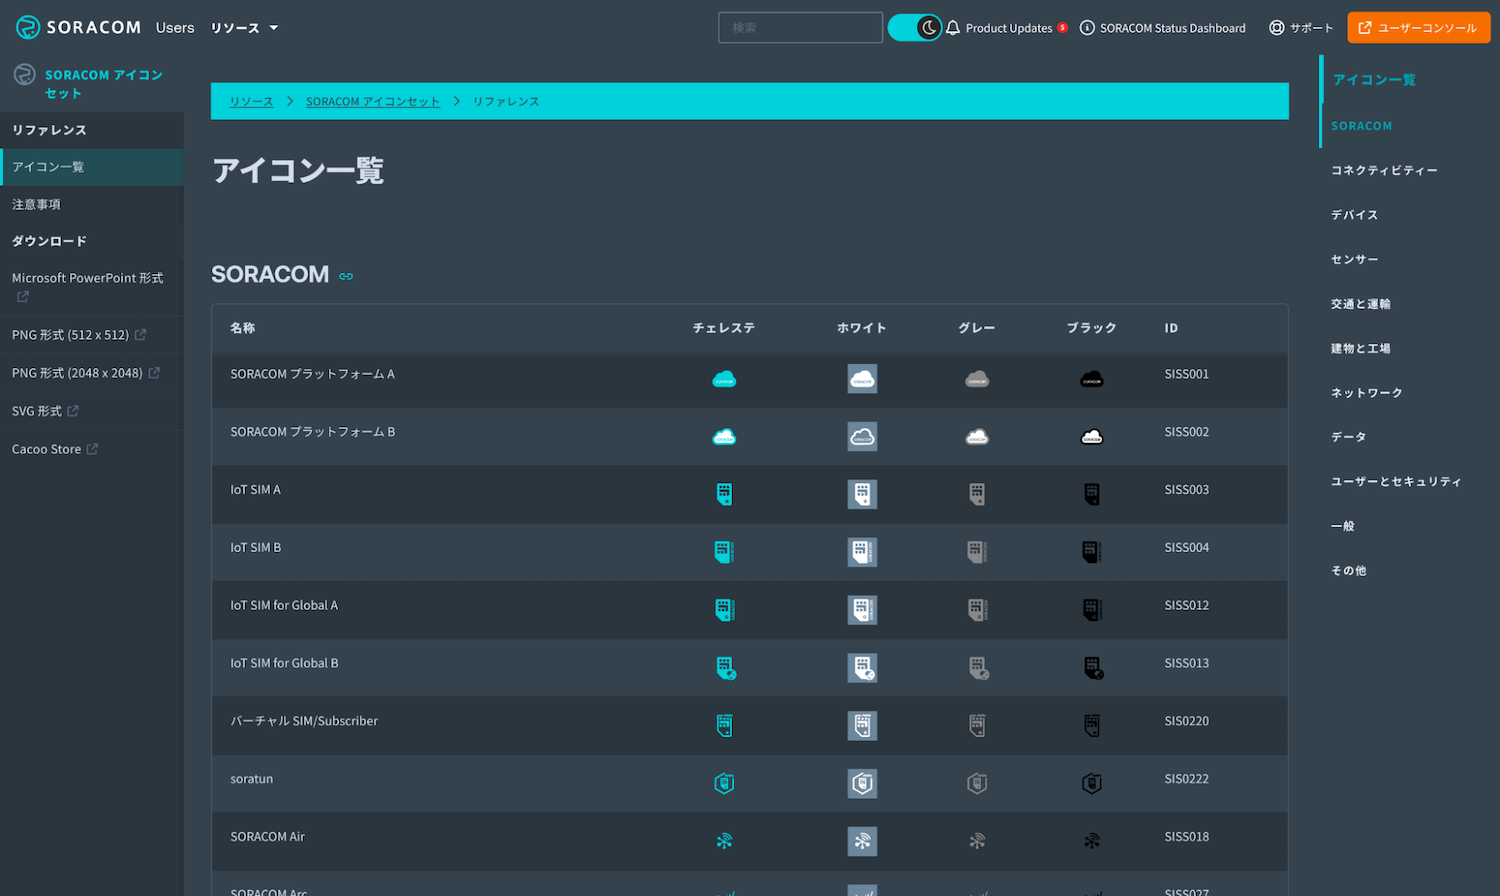1500x896 pixels.
Task: Click SORACOM プラットフォーム B white icon
Action: (x=862, y=437)
